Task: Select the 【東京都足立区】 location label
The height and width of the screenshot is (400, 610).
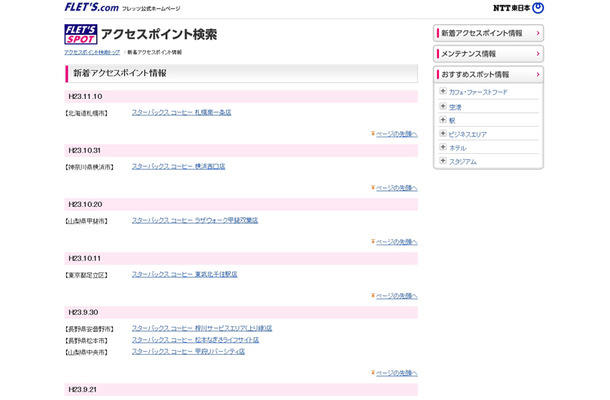Action: coord(86,275)
